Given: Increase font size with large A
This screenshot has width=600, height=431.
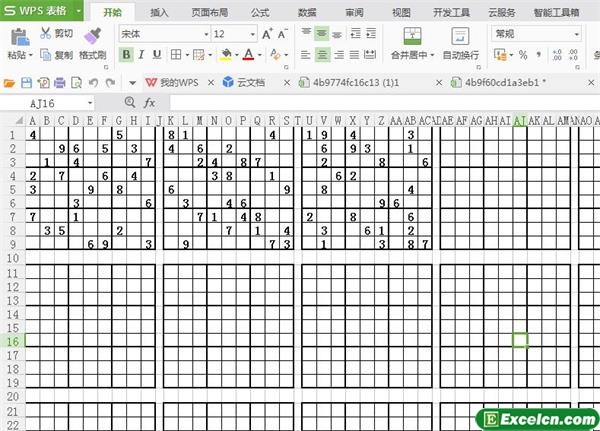Looking at the screenshot, I should click(267, 34).
